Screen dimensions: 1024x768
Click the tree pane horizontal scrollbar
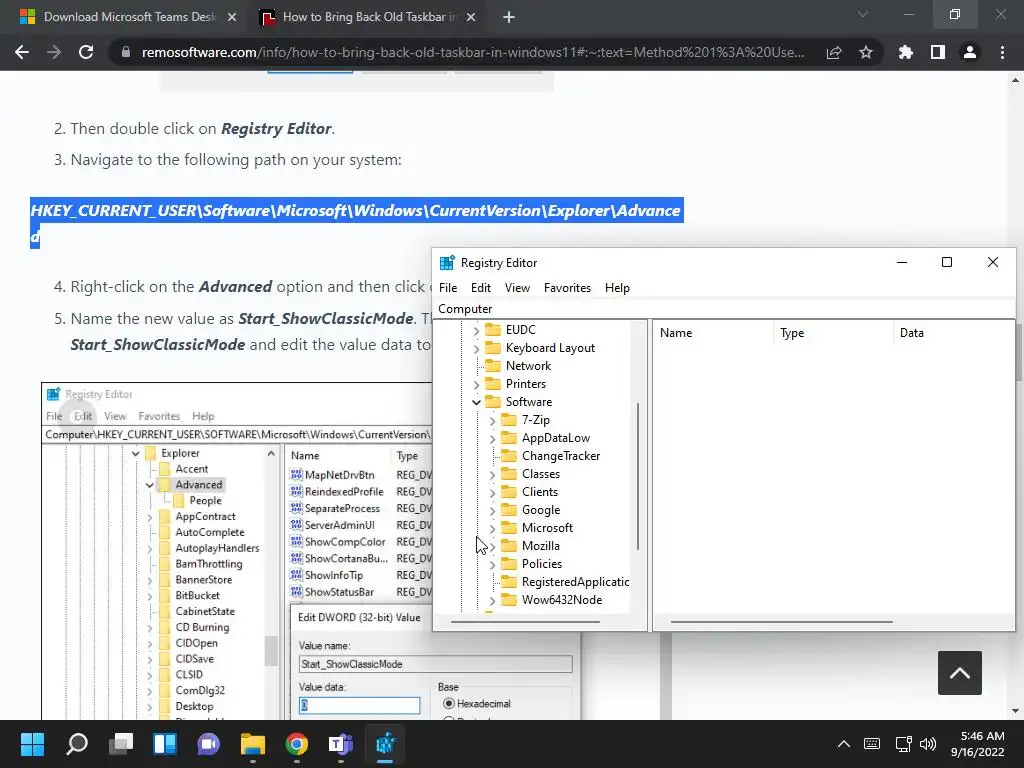[x=525, y=622]
